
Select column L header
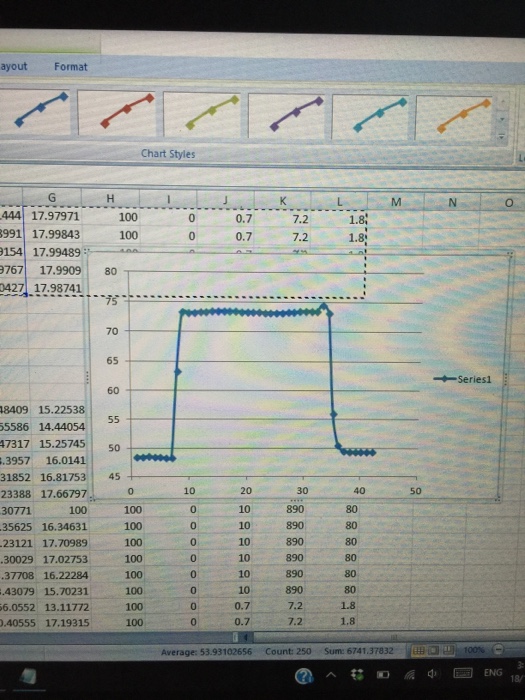click(x=339, y=202)
